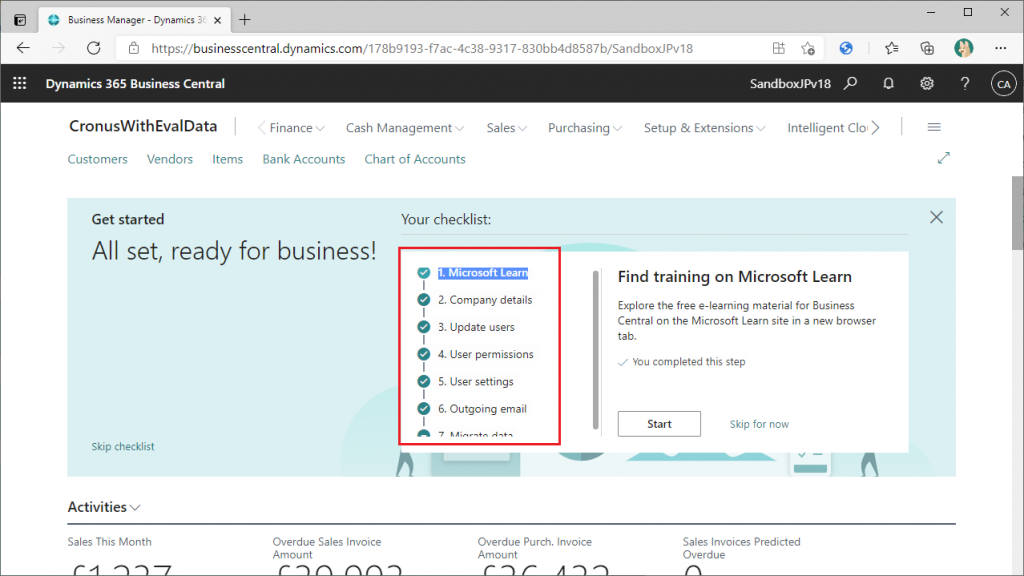Click the CronusWithEvalData company name

point(143,127)
